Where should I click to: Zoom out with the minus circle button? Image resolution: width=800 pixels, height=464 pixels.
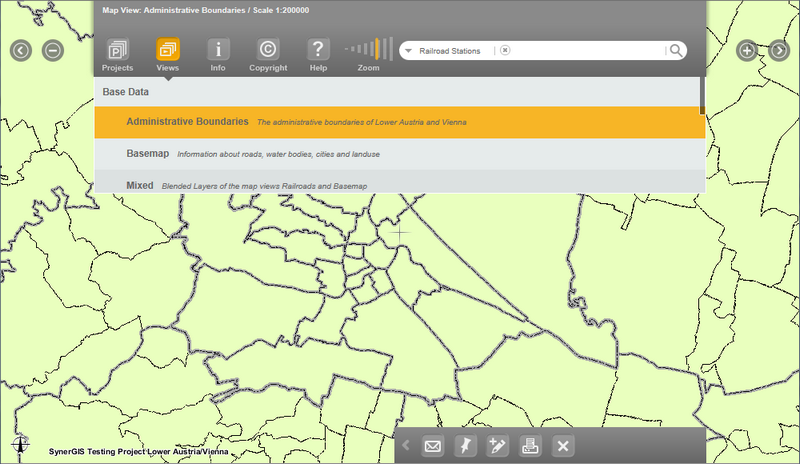pos(53,51)
